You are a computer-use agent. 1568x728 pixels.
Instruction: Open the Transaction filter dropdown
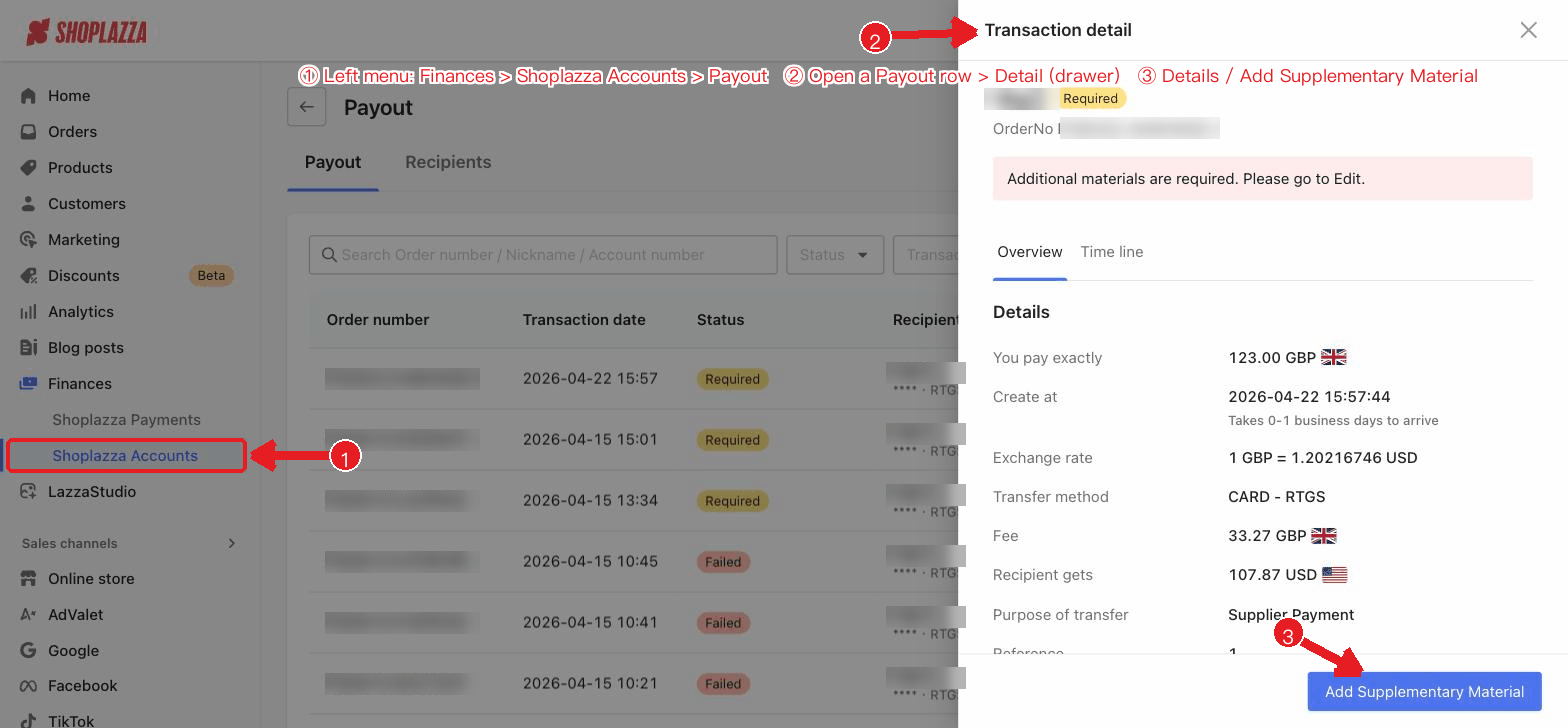click(x=925, y=255)
